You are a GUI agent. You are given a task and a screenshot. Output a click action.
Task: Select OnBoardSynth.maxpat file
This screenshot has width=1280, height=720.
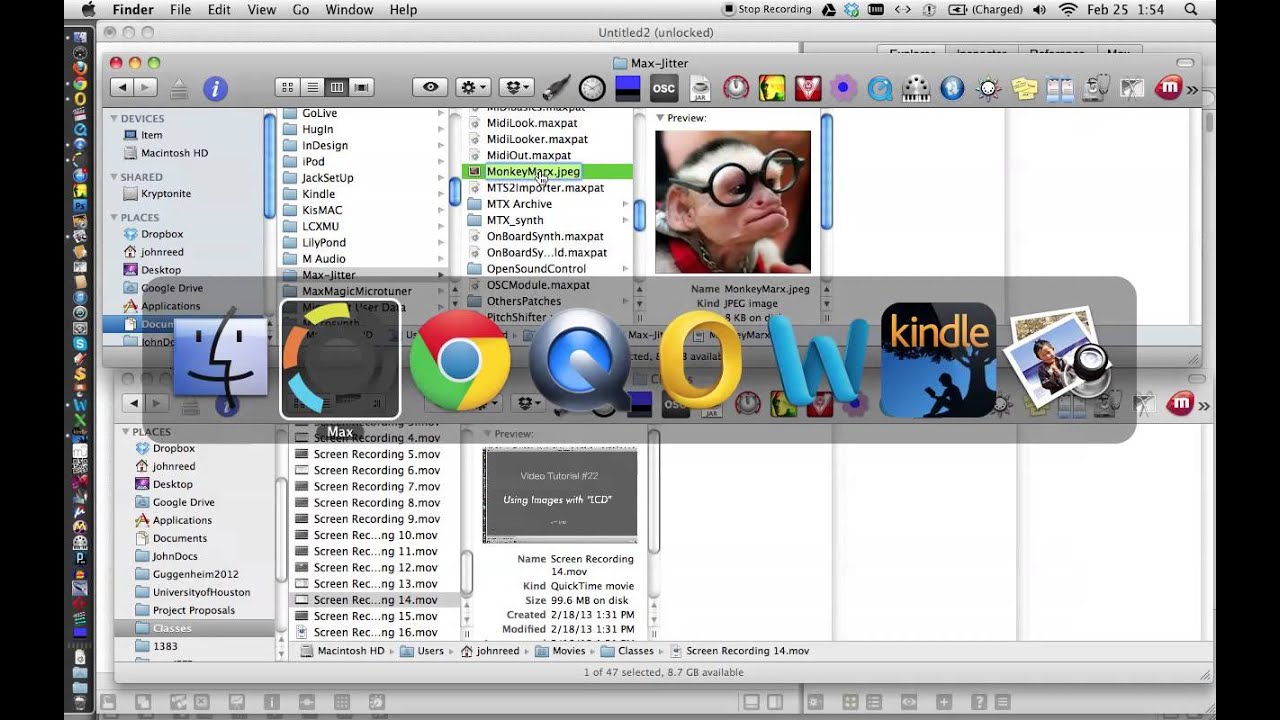tap(545, 237)
